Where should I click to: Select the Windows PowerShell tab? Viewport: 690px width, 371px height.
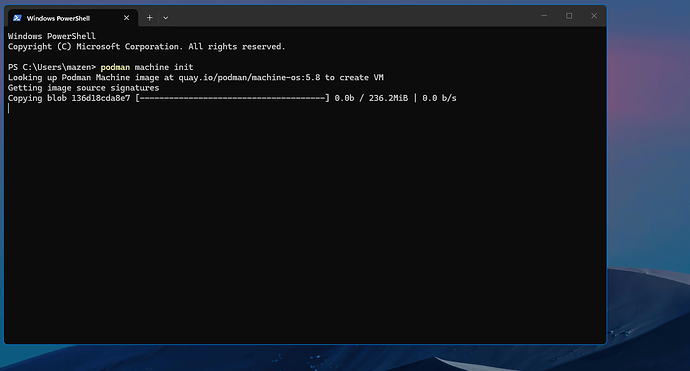[x=73, y=18]
